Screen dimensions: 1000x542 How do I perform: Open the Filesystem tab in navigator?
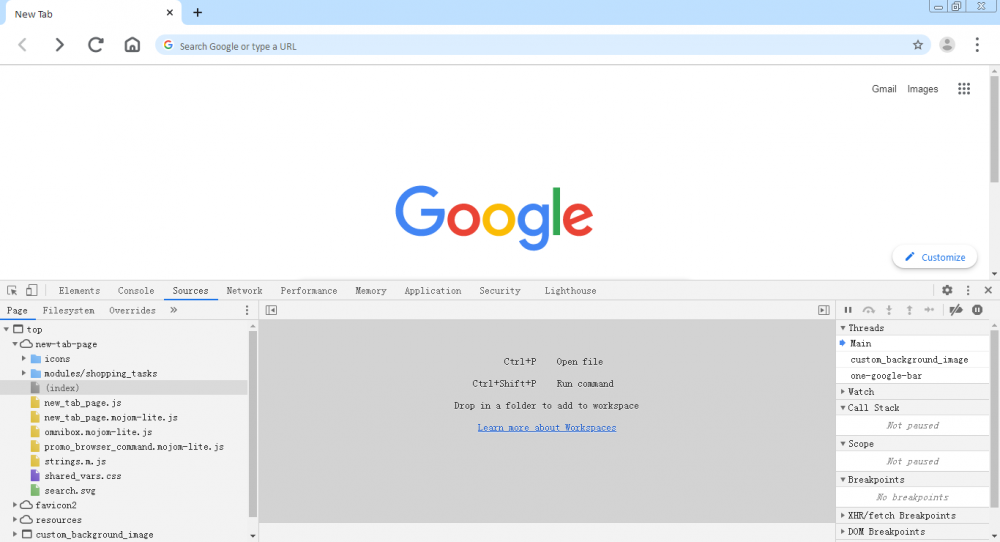point(68,310)
